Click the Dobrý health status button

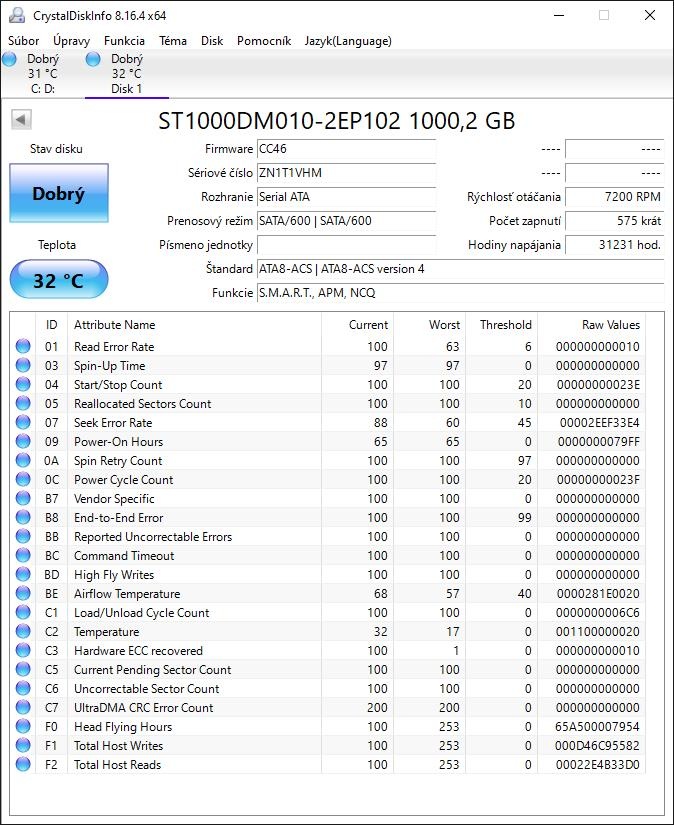tap(59, 193)
